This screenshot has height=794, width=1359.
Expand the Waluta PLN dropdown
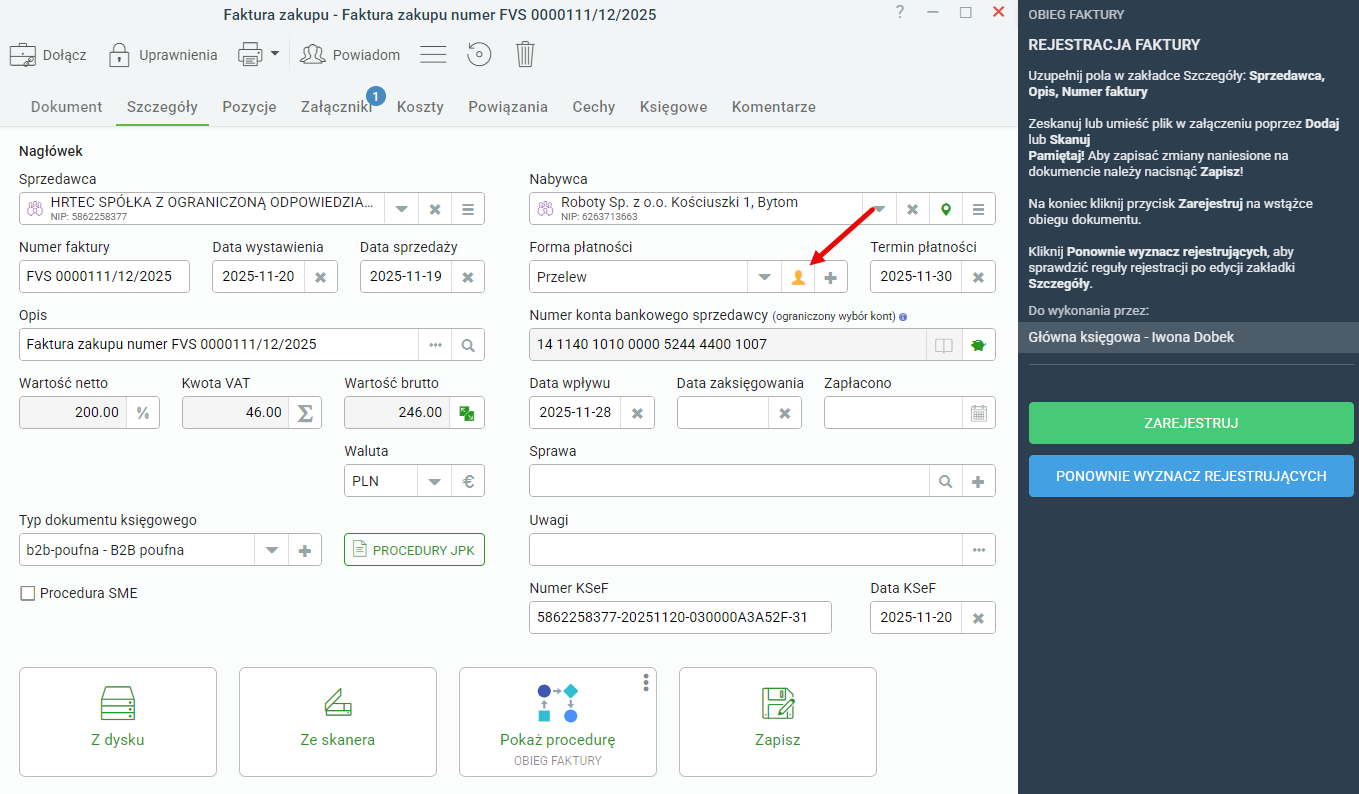(x=434, y=481)
